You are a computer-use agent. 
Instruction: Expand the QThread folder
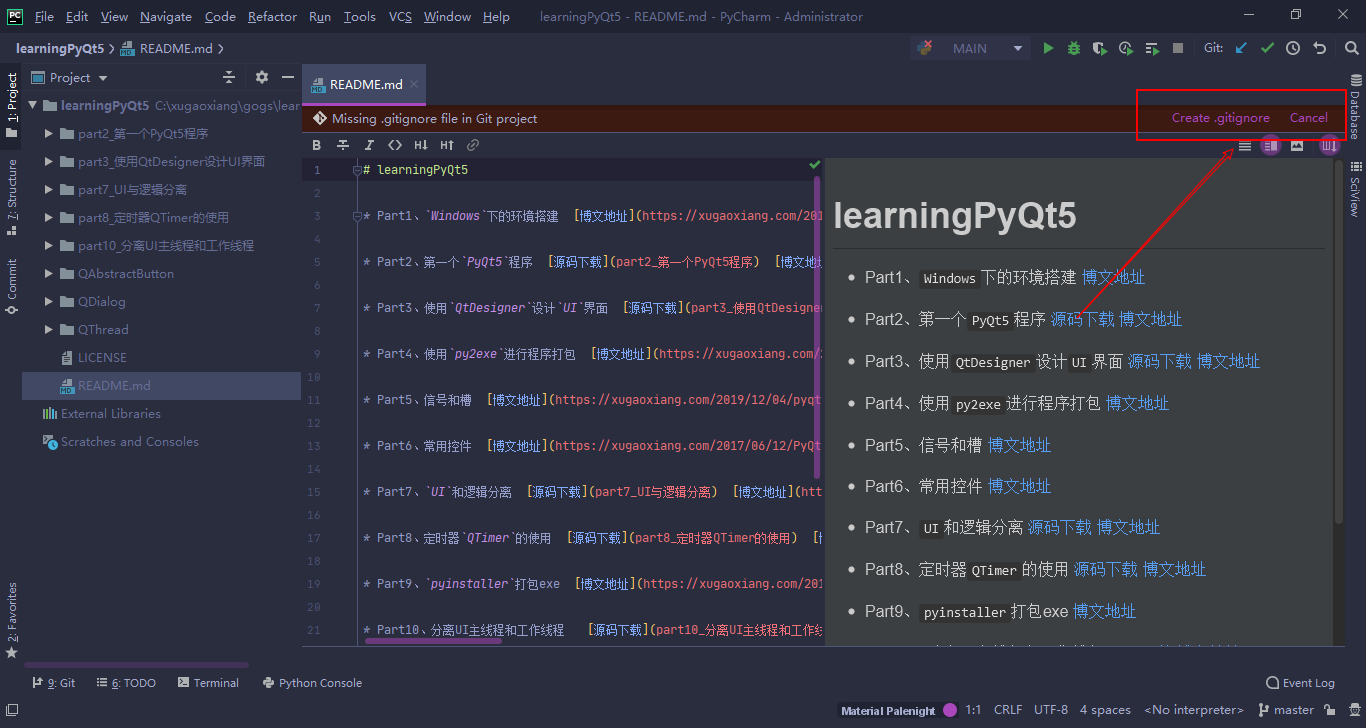[49, 329]
